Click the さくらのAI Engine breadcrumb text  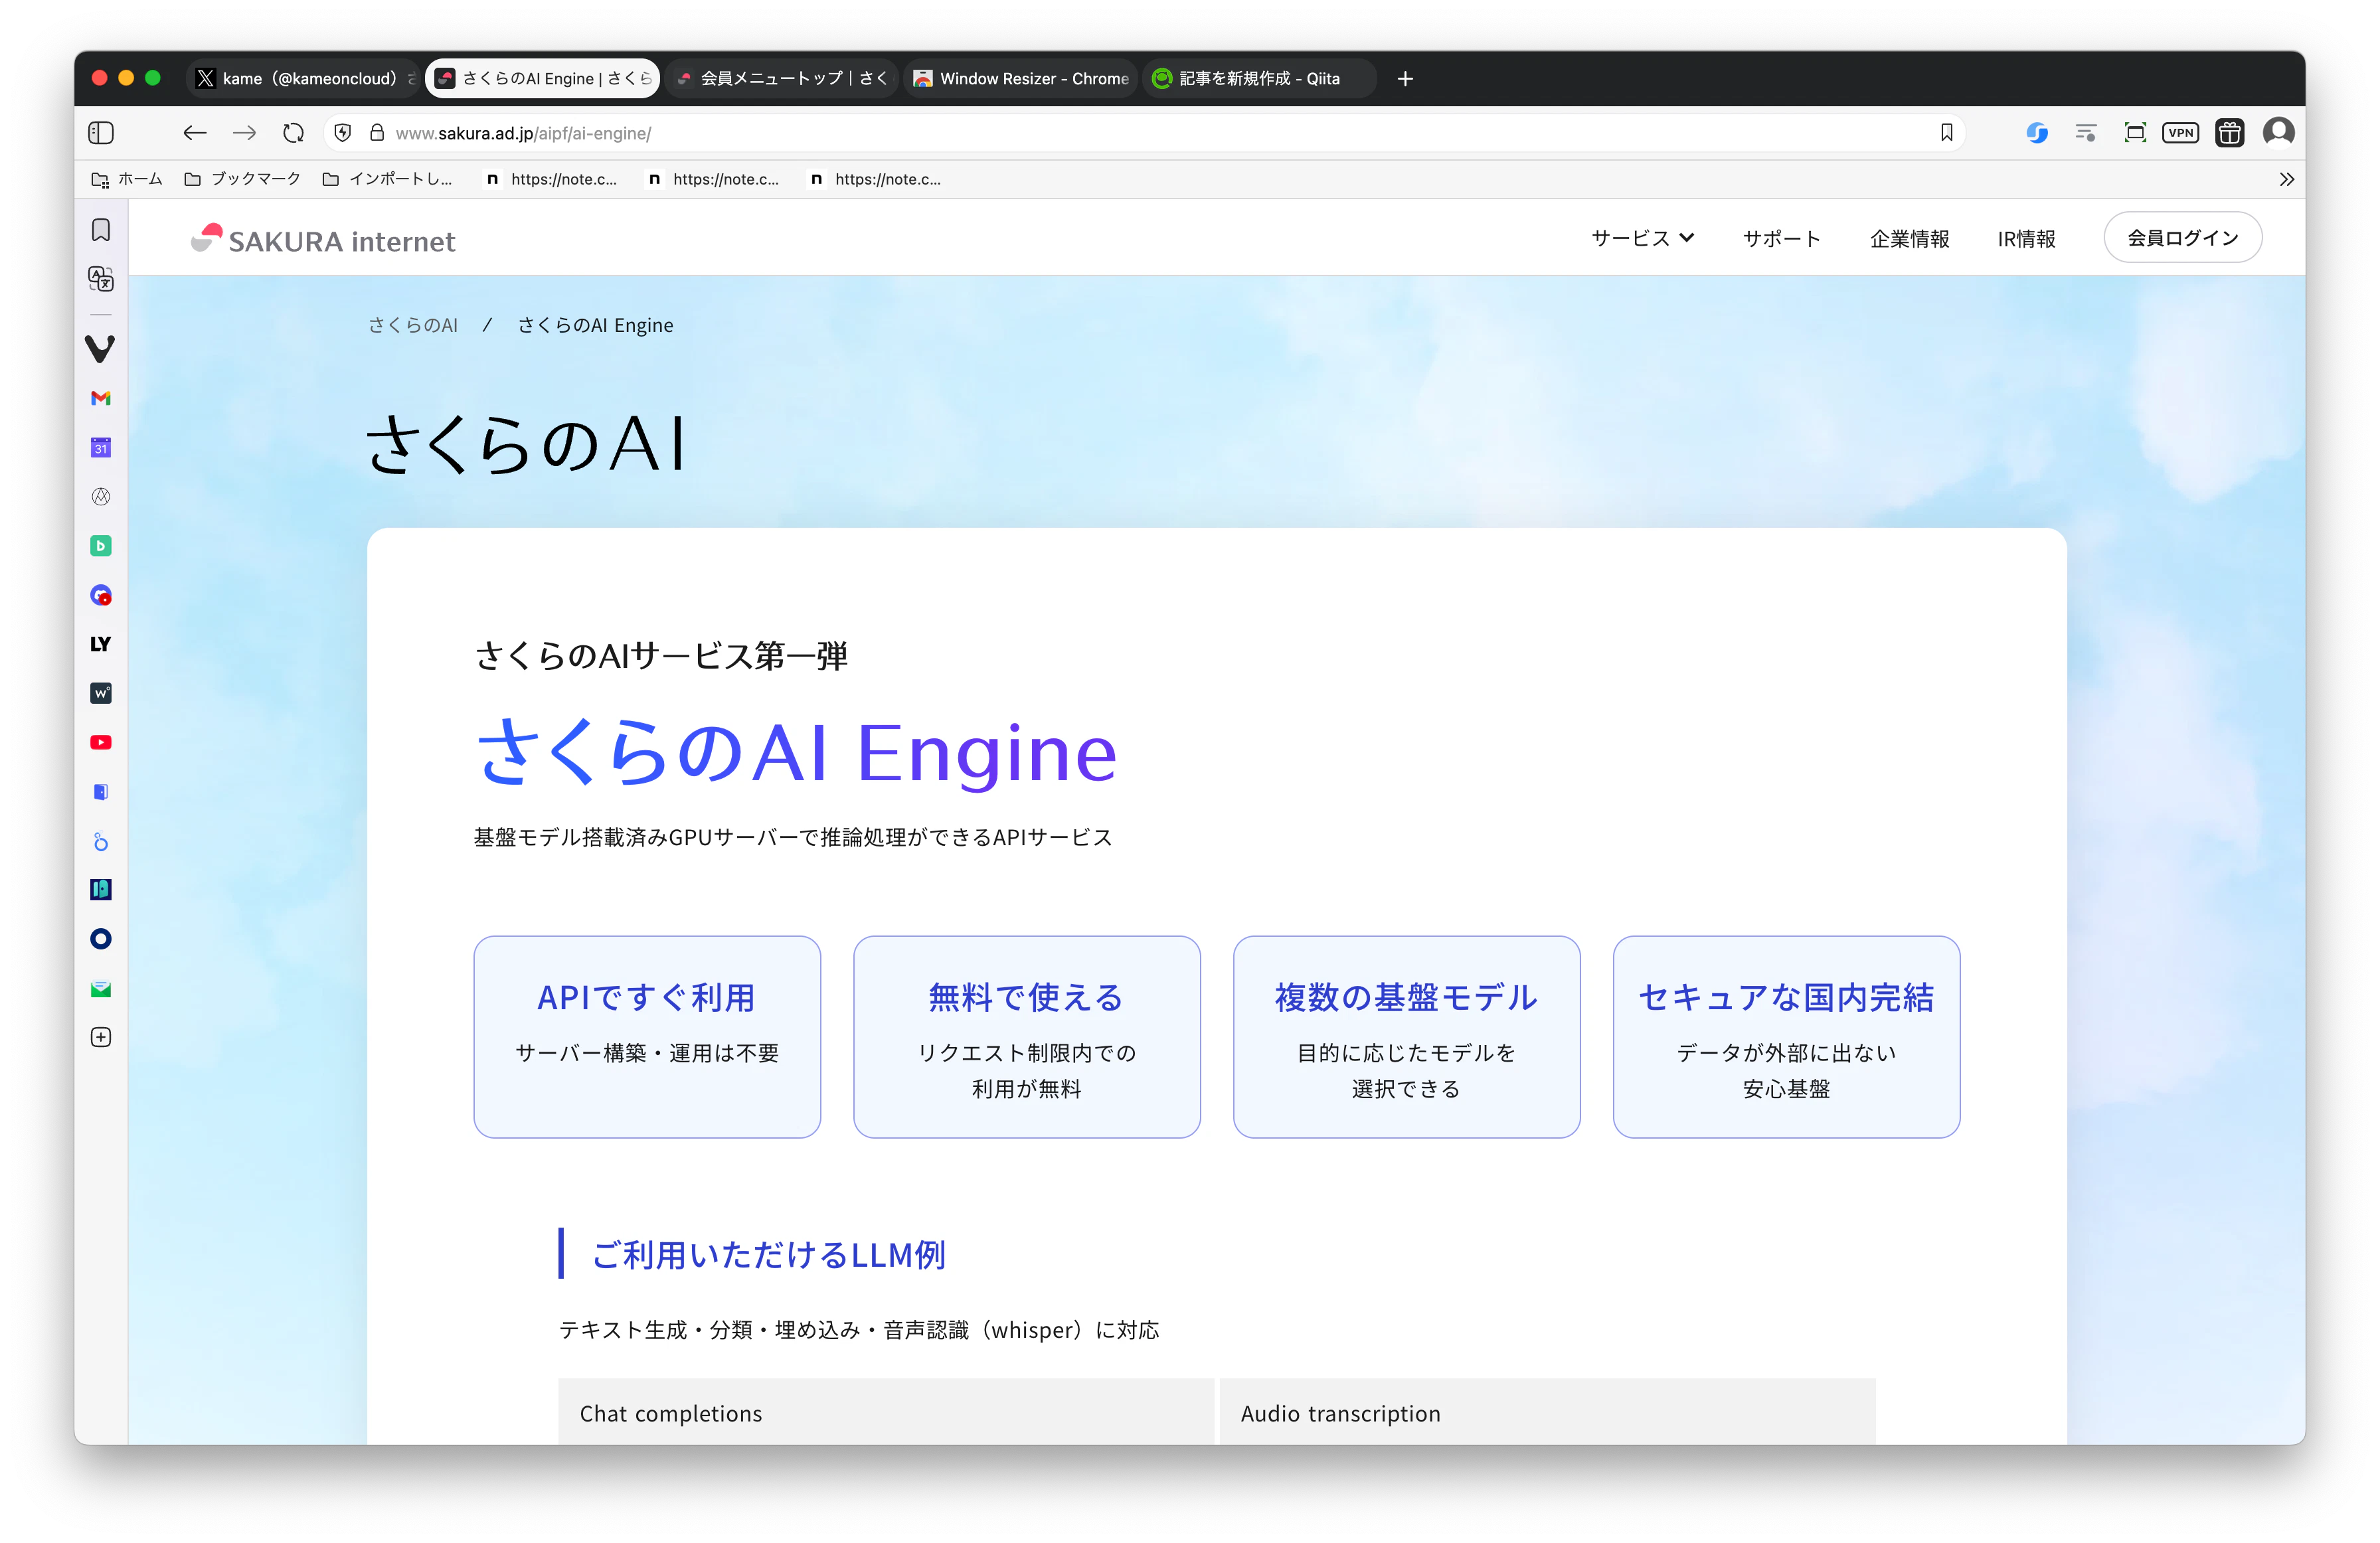click(596, 325)
